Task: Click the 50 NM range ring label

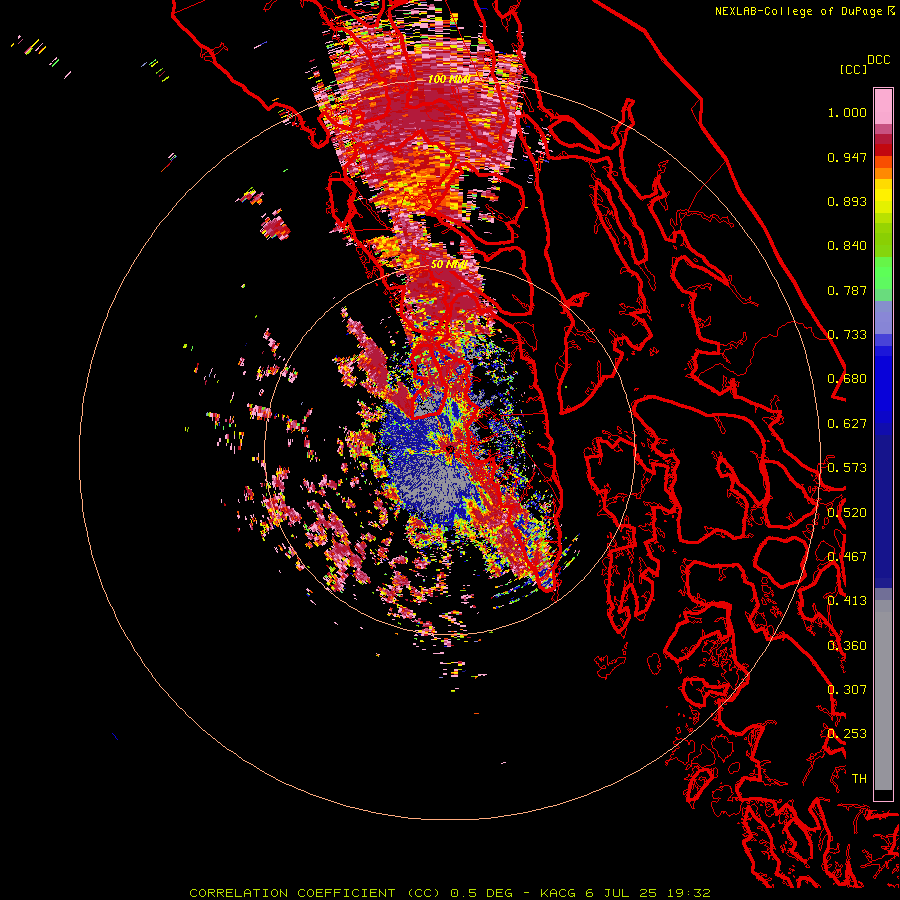Action: tap(449, 265)
